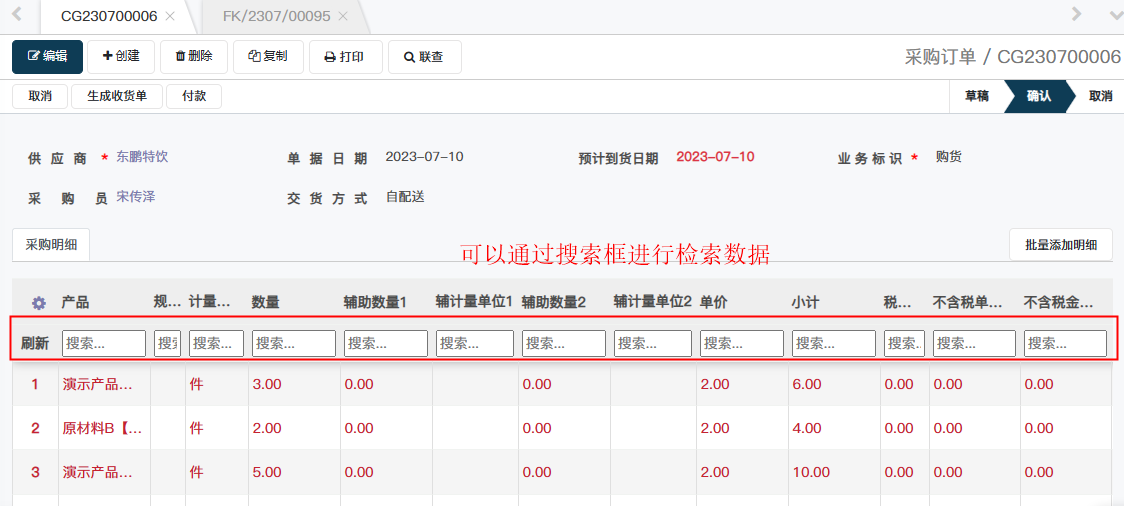
Task: Close the FK/2307/00095 tab
Action: pyautogui.click(x=342, y=16)
